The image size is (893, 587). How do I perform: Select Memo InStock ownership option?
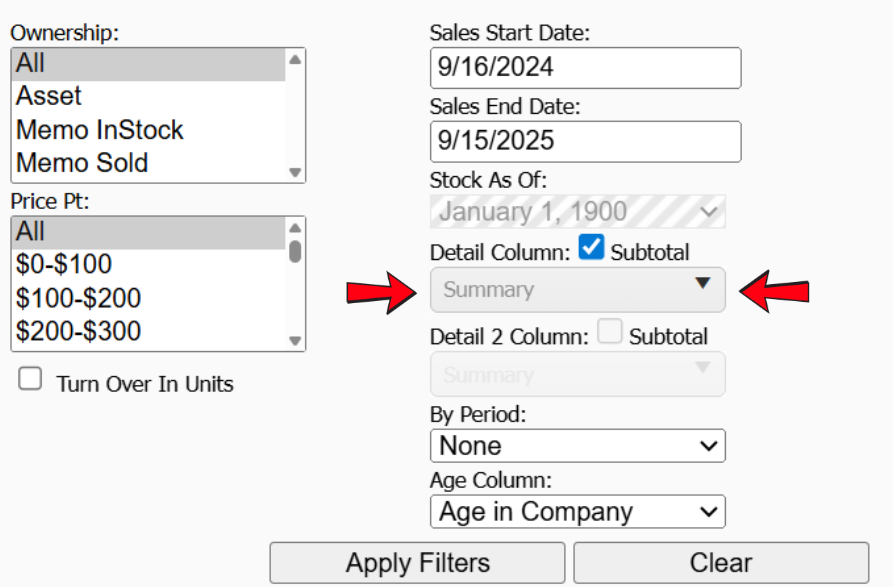100,130
